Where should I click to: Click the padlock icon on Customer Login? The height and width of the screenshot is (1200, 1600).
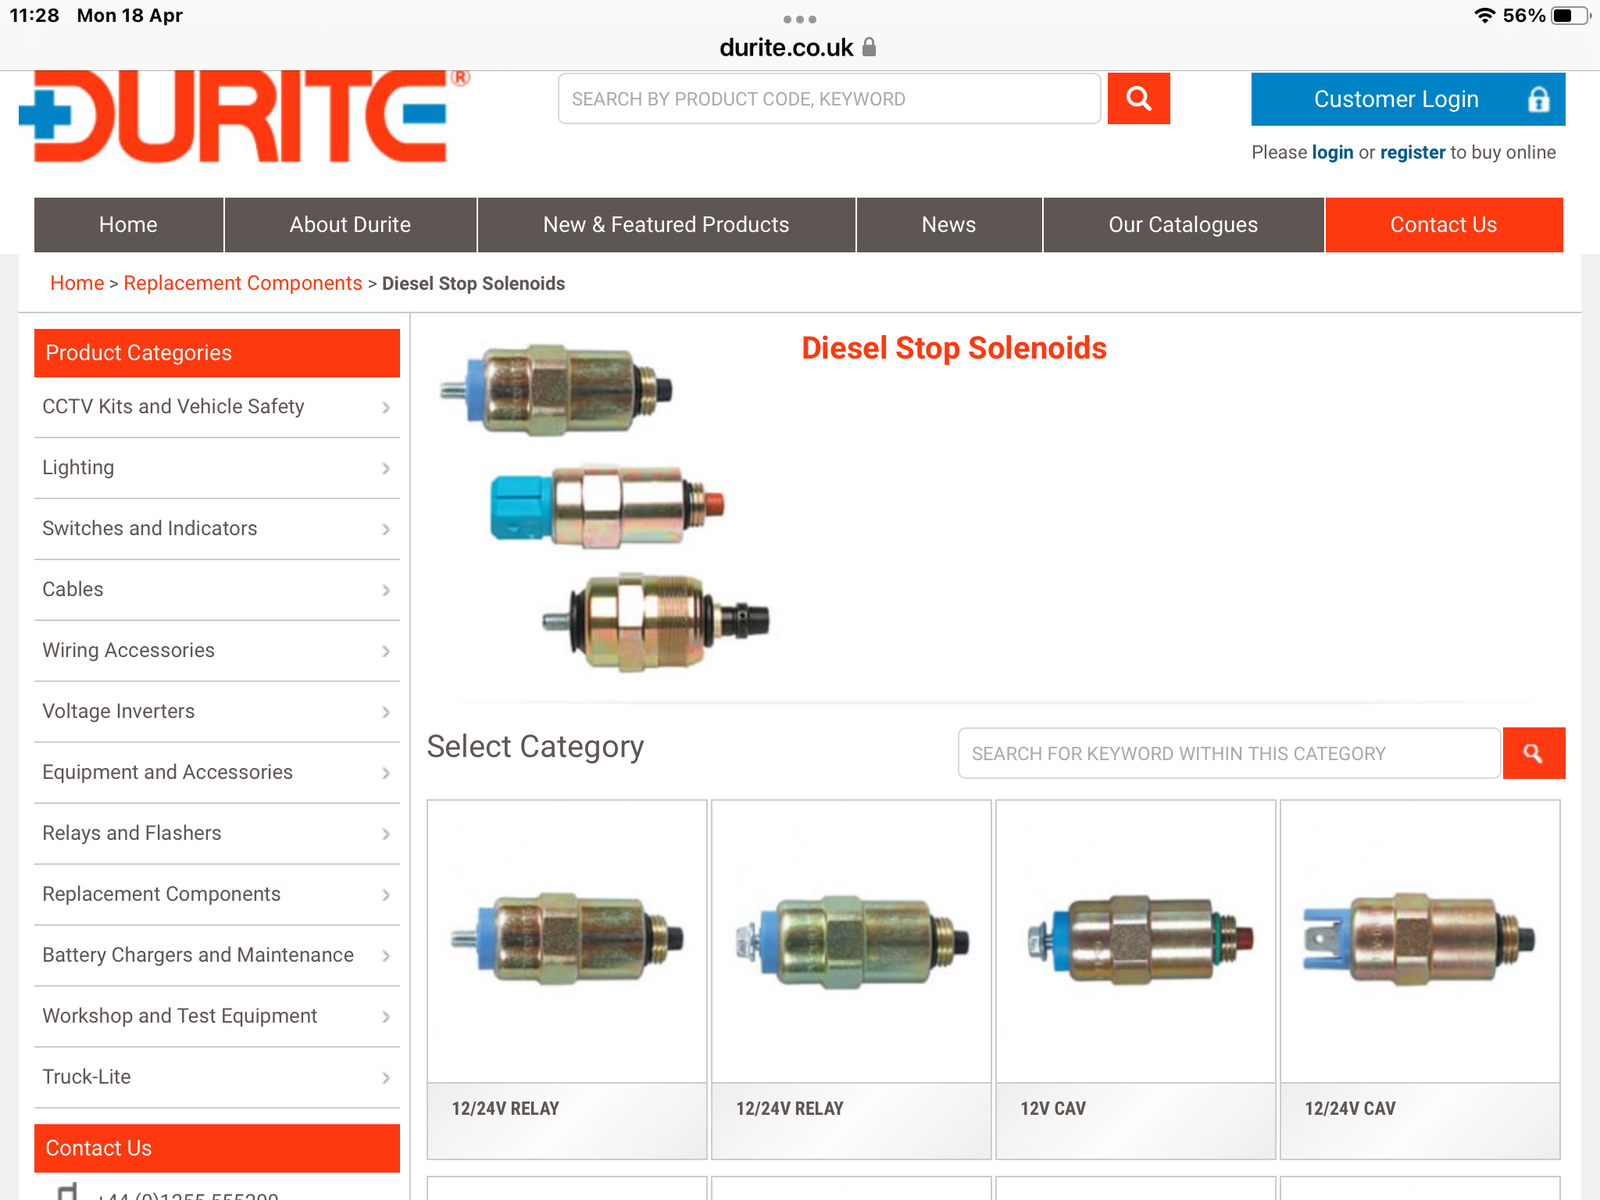(1538, 99)
